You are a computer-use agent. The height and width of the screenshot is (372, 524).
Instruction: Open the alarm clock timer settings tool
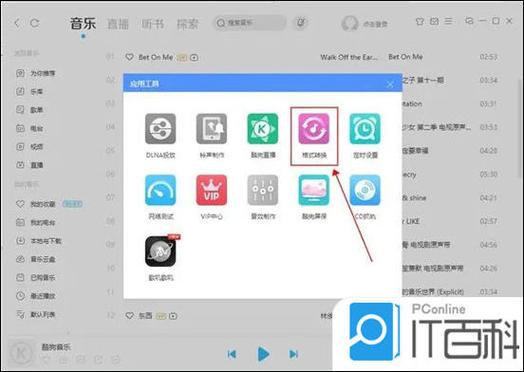click(x=365, y=129)
